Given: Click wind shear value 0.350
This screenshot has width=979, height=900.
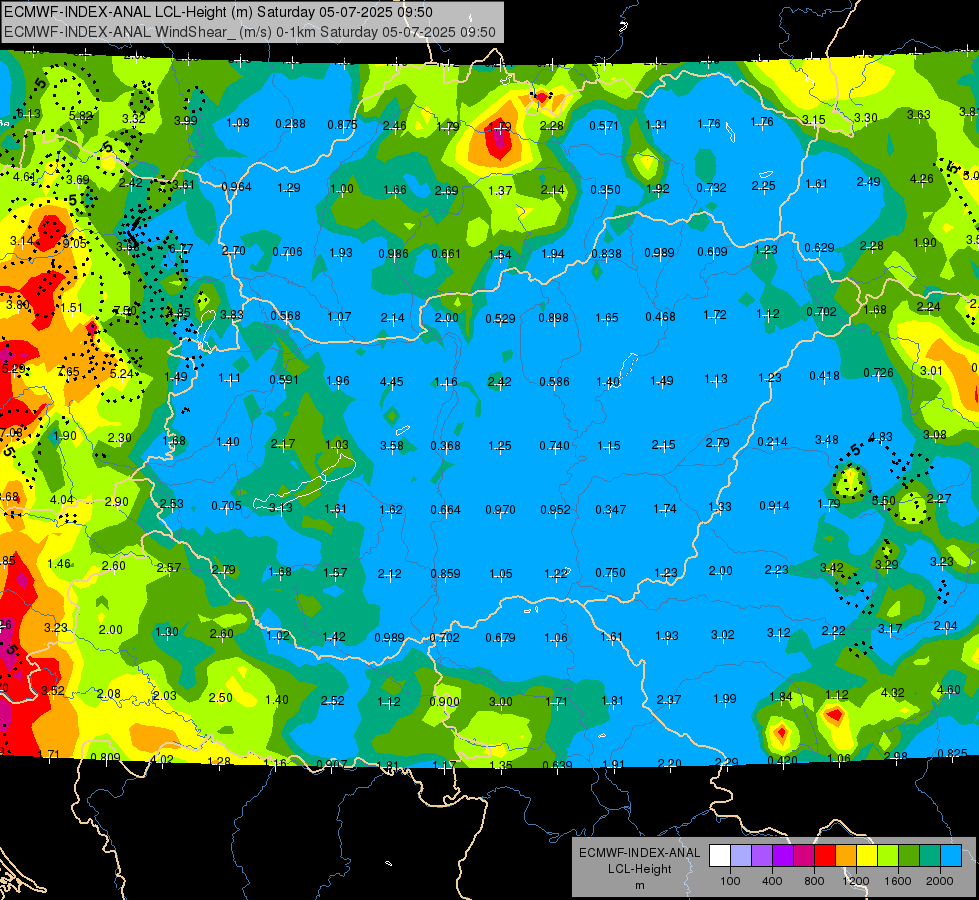Looking at the screenshot, I should tap(605, 189).
